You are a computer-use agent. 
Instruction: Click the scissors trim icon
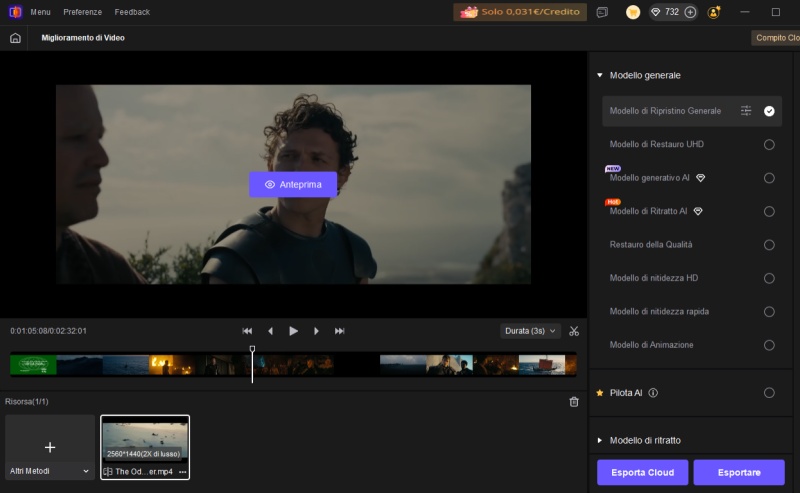574,331
